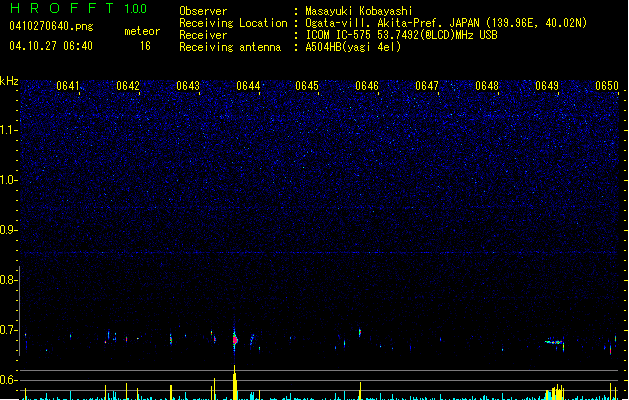Click the 1.0 kHz frequency label
This screenshot has width=629, height=400.
coord(9,180)
